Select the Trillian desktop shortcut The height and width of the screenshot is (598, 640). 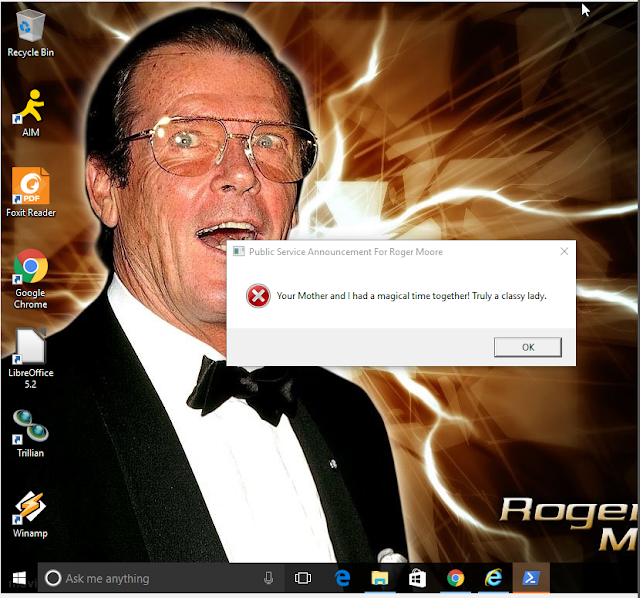[30, 433]
